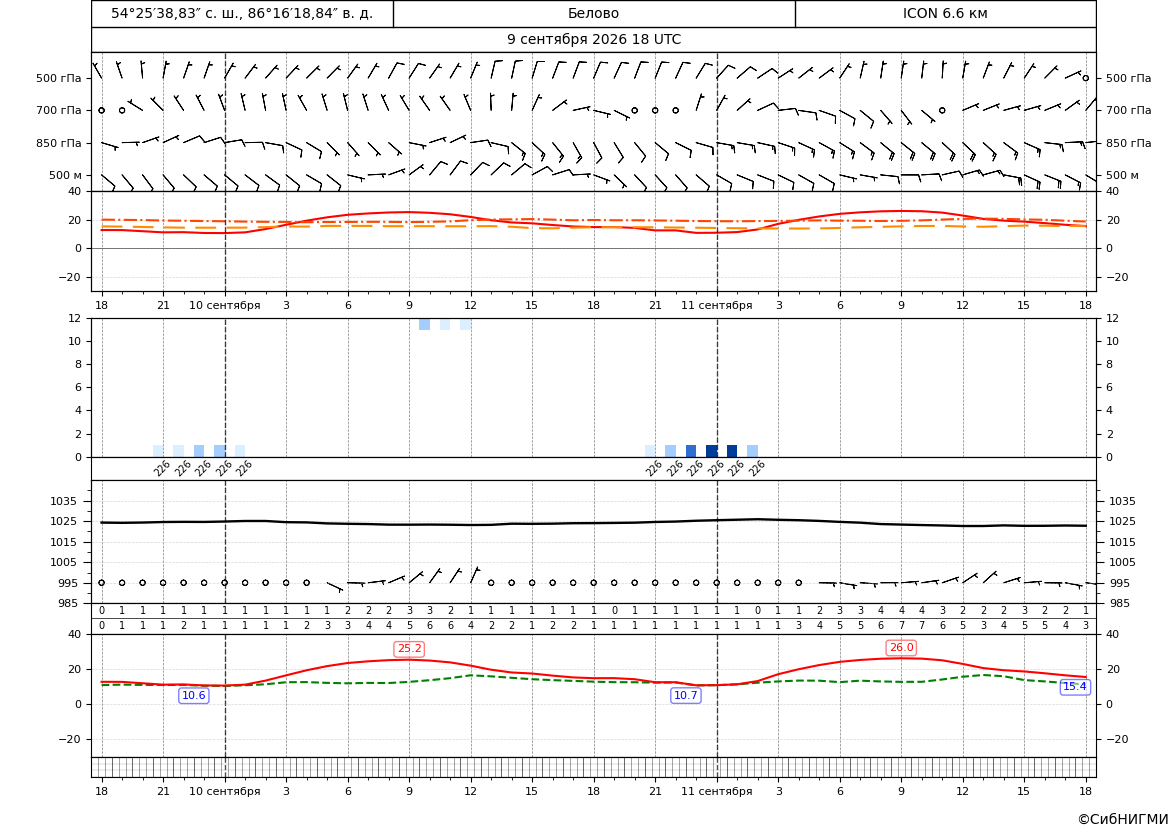1169x827 pixels.
Task: Click the 500 м level label on right
Action: click(x=1123, y=175)
